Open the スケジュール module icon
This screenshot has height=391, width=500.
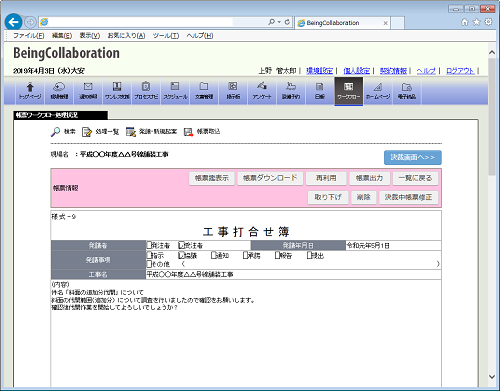tap(175, 91)
